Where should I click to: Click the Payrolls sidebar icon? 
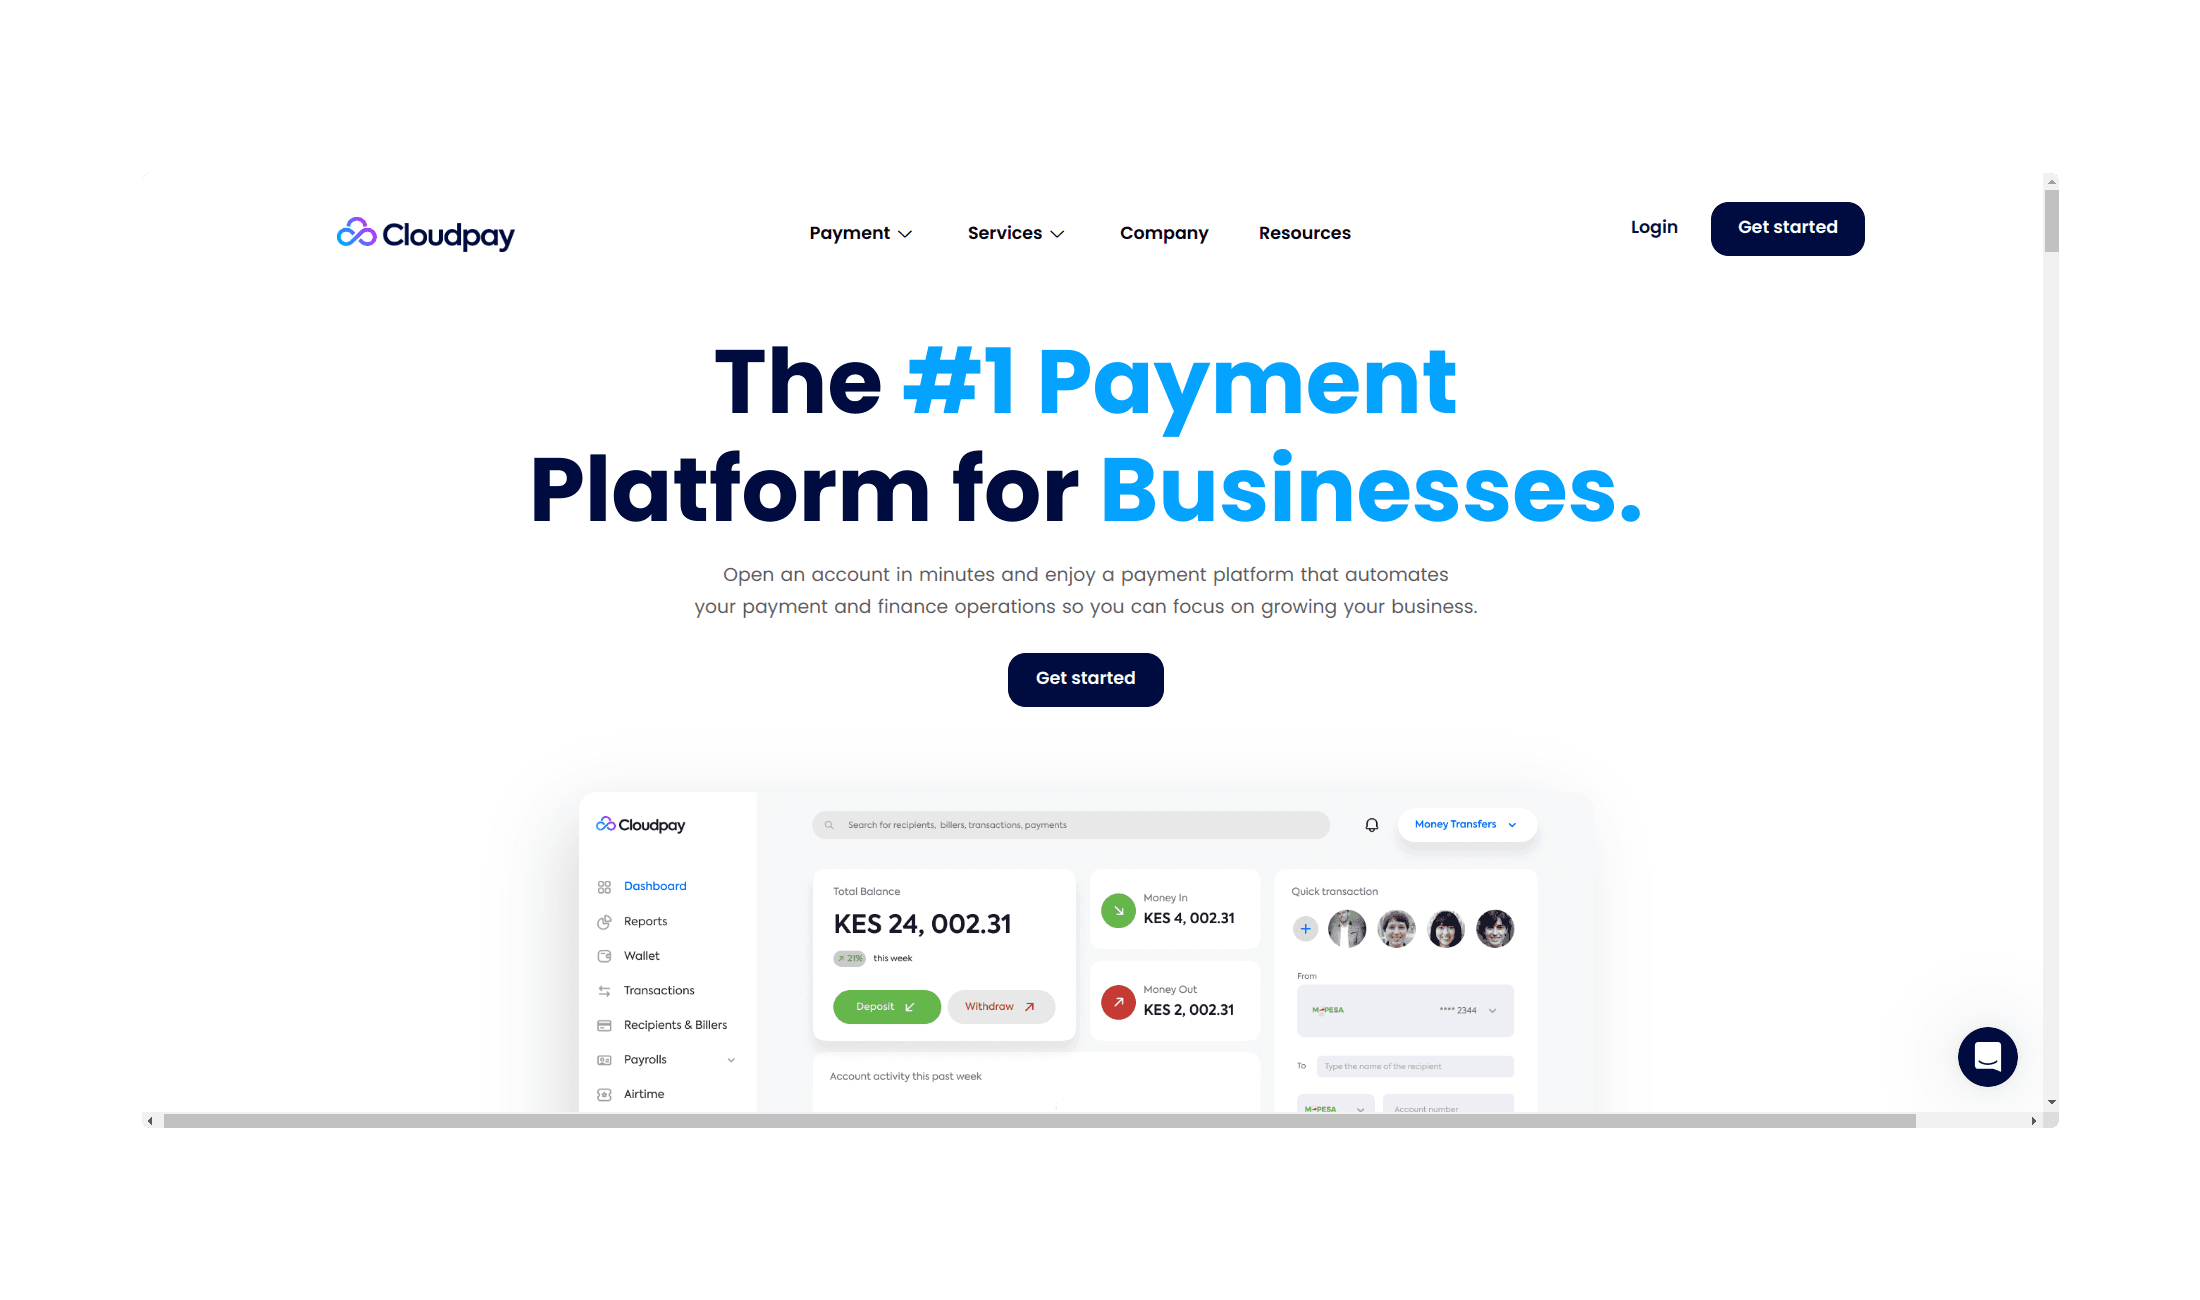[x=603, y=1060]
